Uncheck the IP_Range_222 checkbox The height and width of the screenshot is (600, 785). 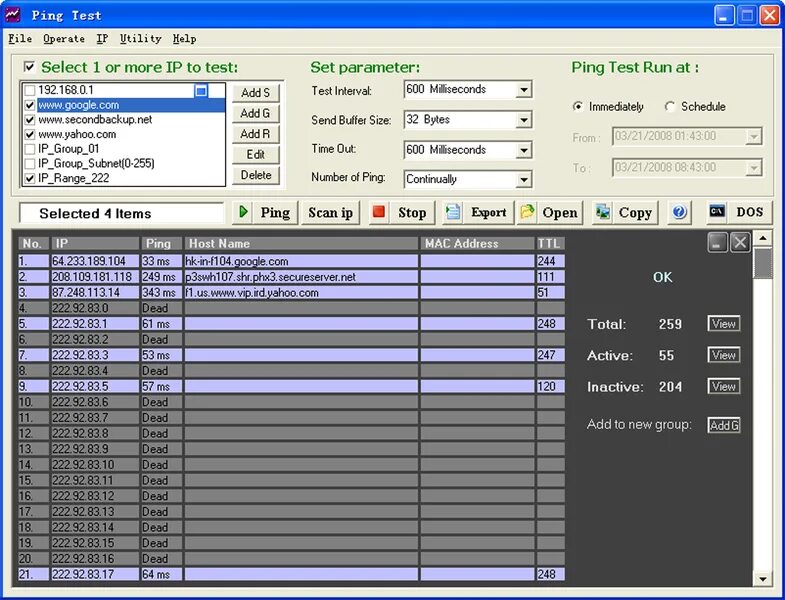pos(30,178)
